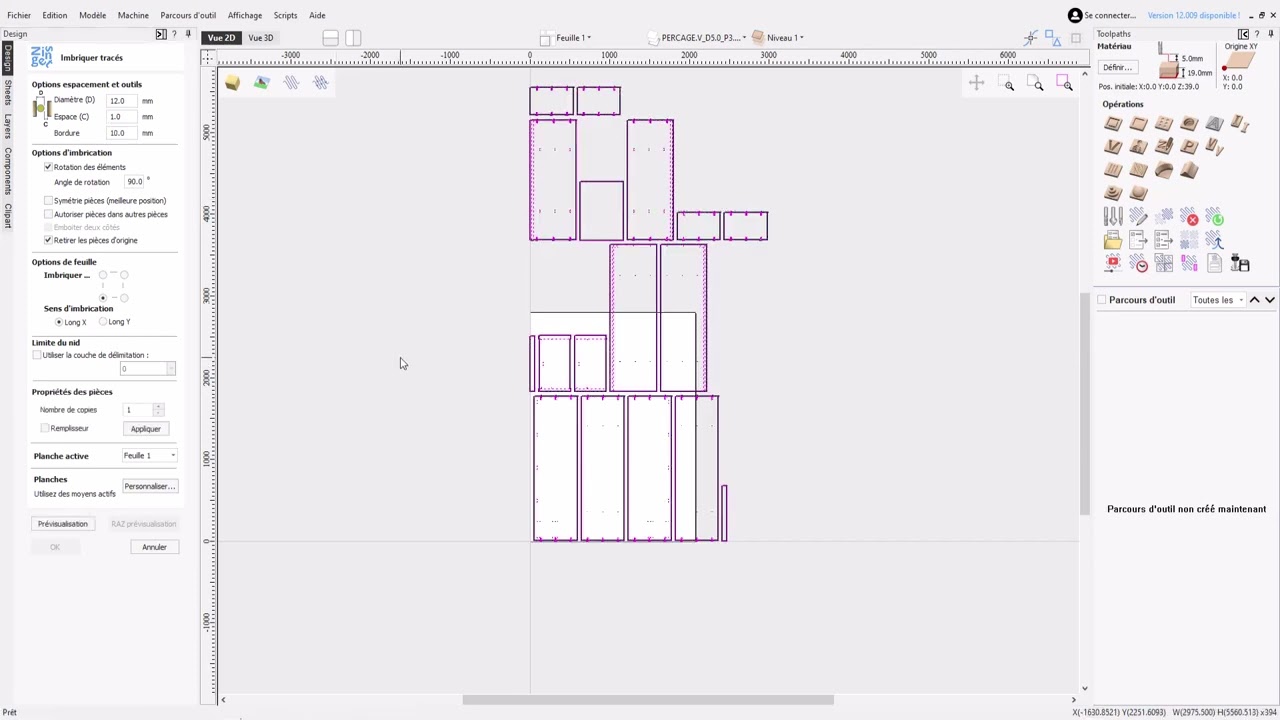The width and height of the screenshot is (1280, 720).
Task: Check the Remplisseur checkbox
Action: click(45, 428)
